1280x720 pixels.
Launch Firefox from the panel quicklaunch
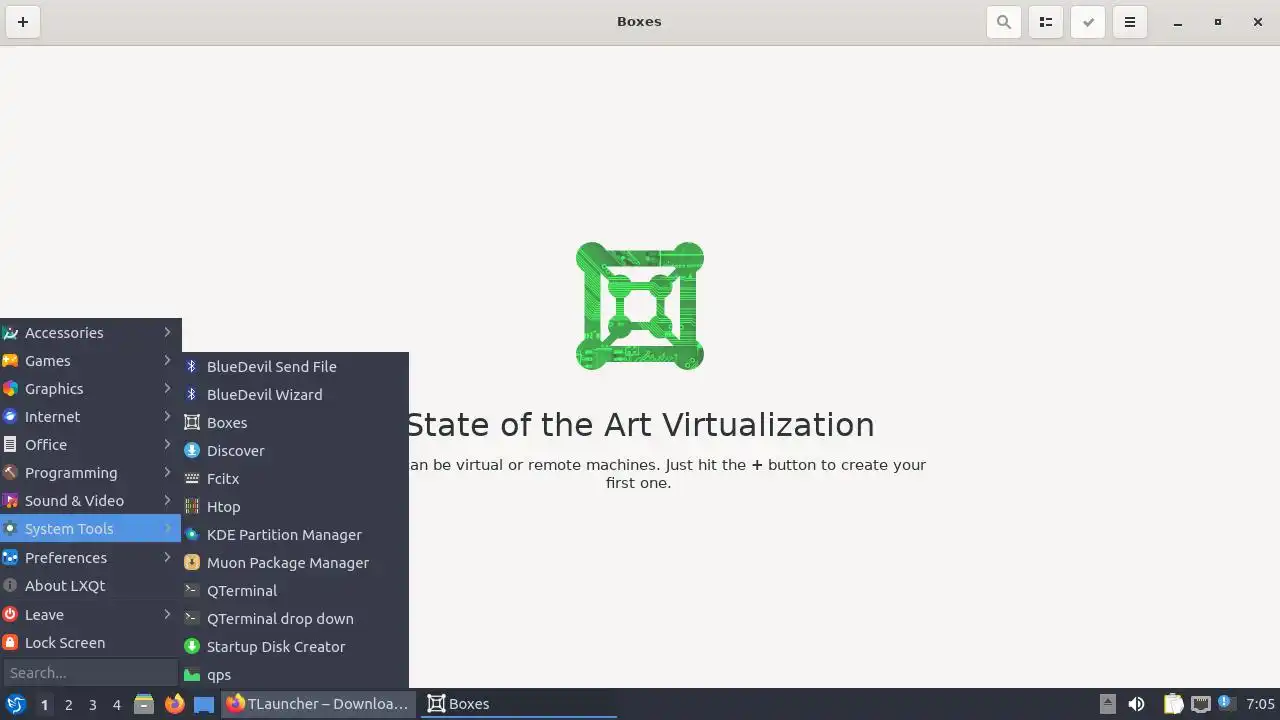pyautogui.click(x=174, y=704)
